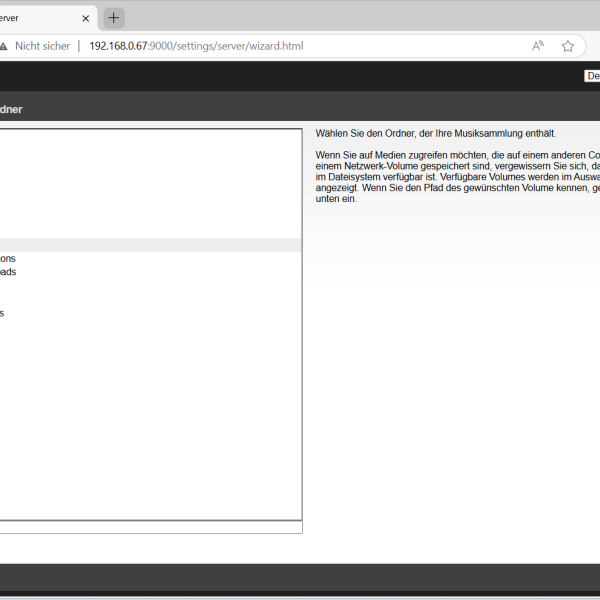
Task: Select the folder entry ending in "s"
Action: pos(2,313)
